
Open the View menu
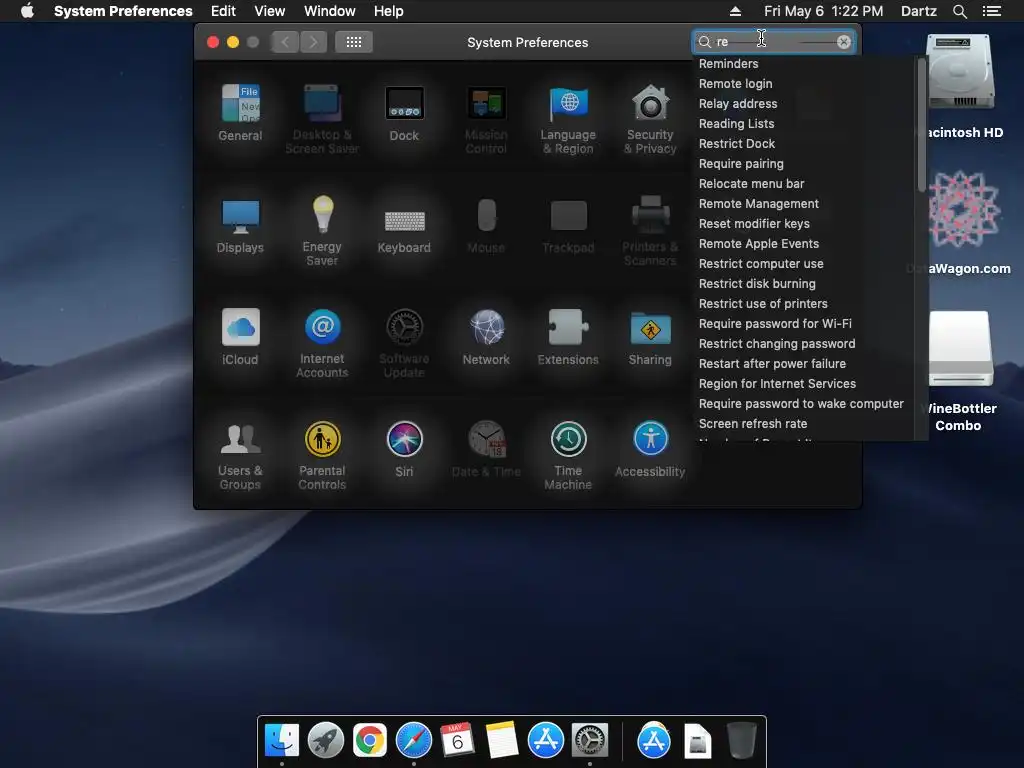(x=270, y=11)
